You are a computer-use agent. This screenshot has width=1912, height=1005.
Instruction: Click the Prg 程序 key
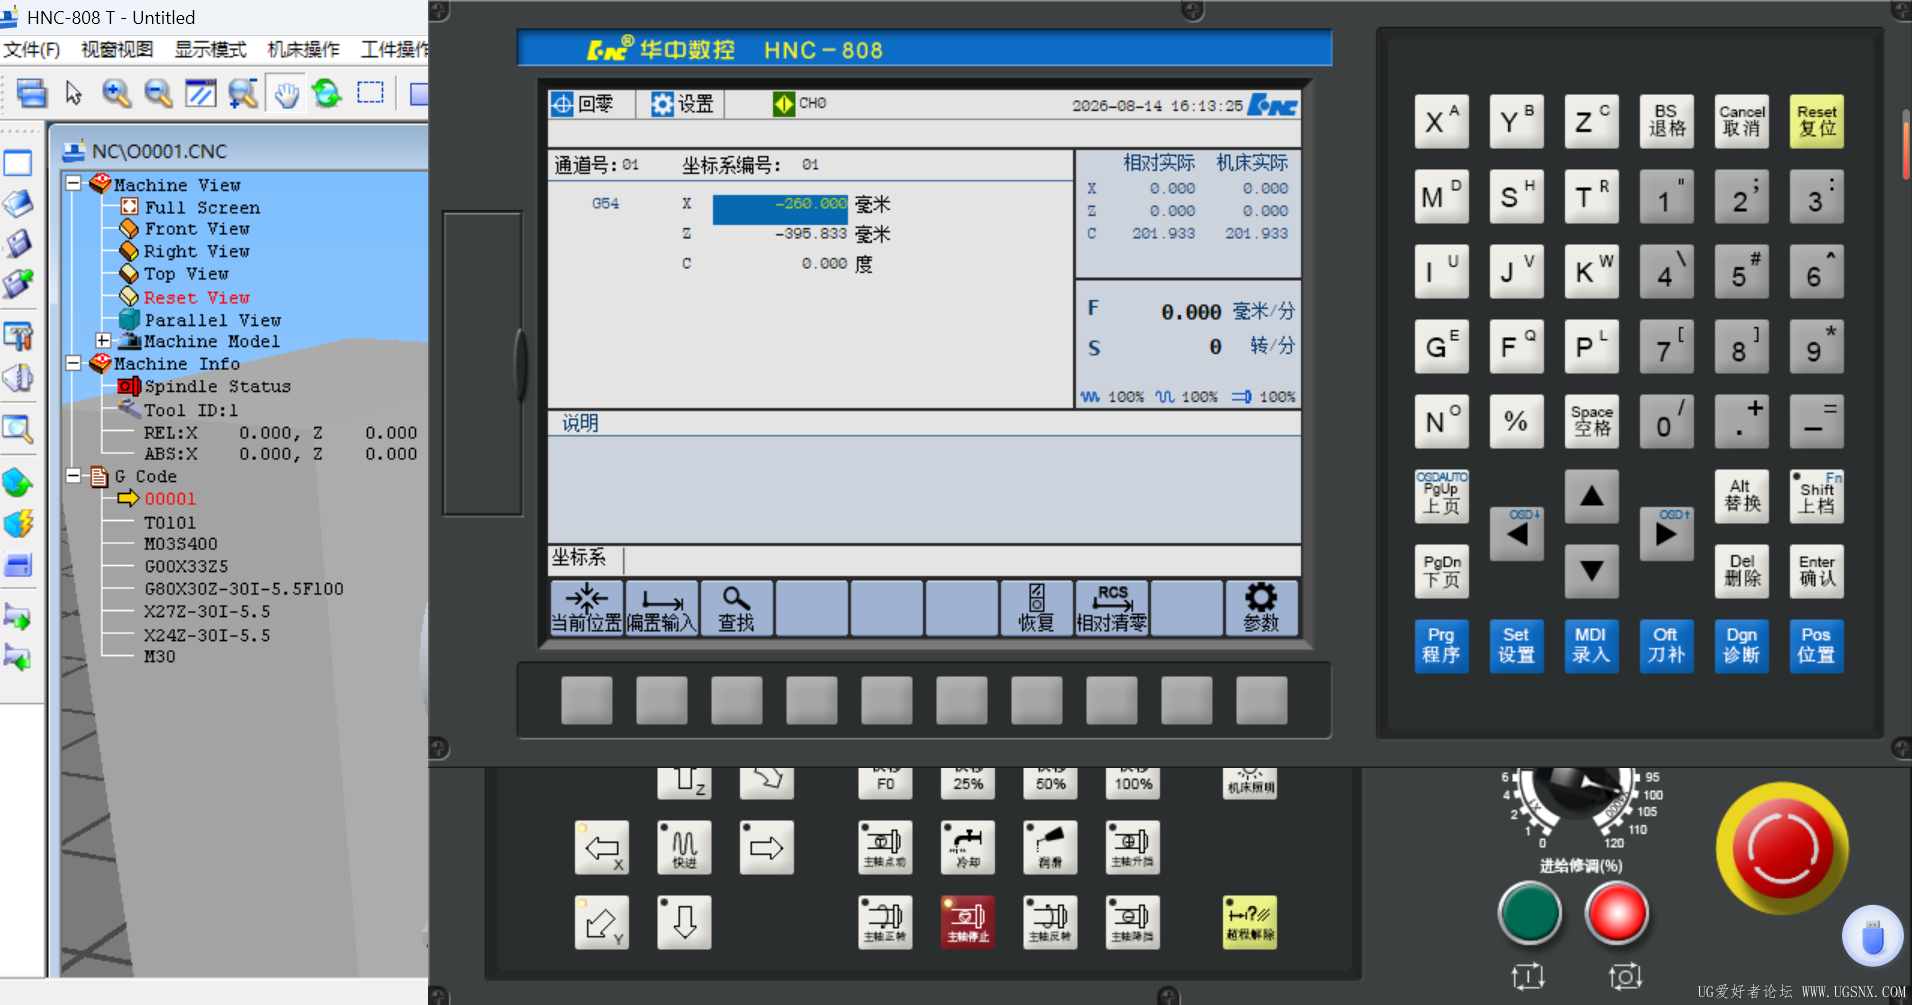click(1441, 645)
